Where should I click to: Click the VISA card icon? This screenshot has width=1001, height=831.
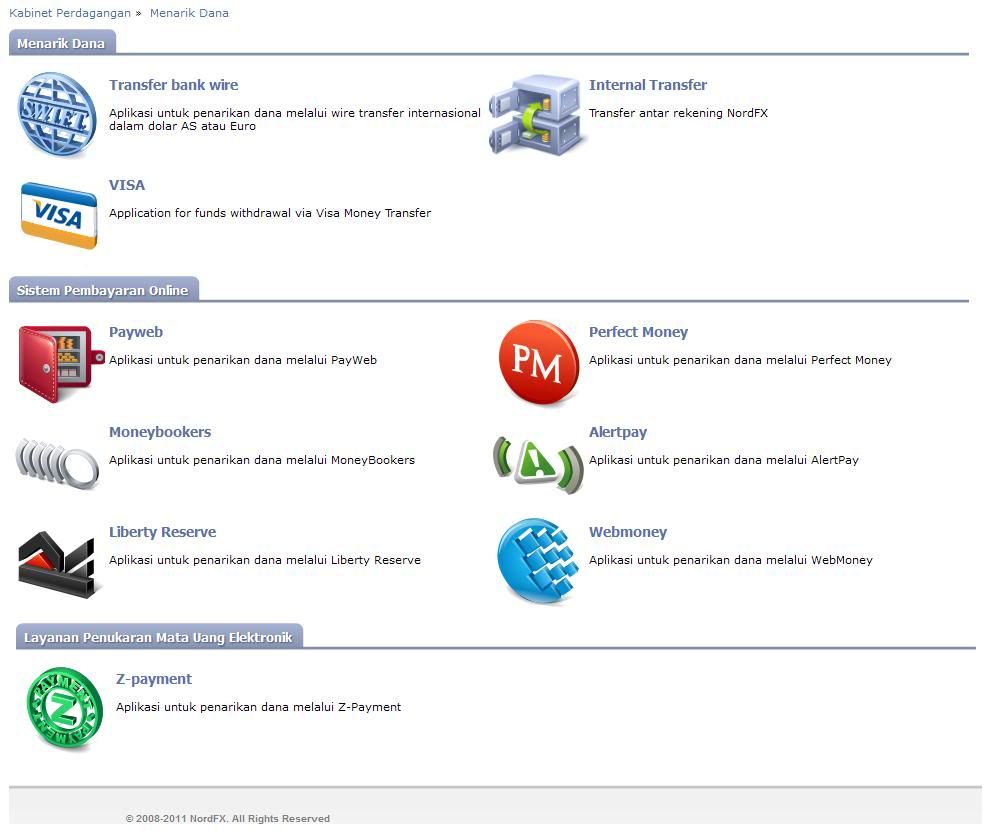59,216
